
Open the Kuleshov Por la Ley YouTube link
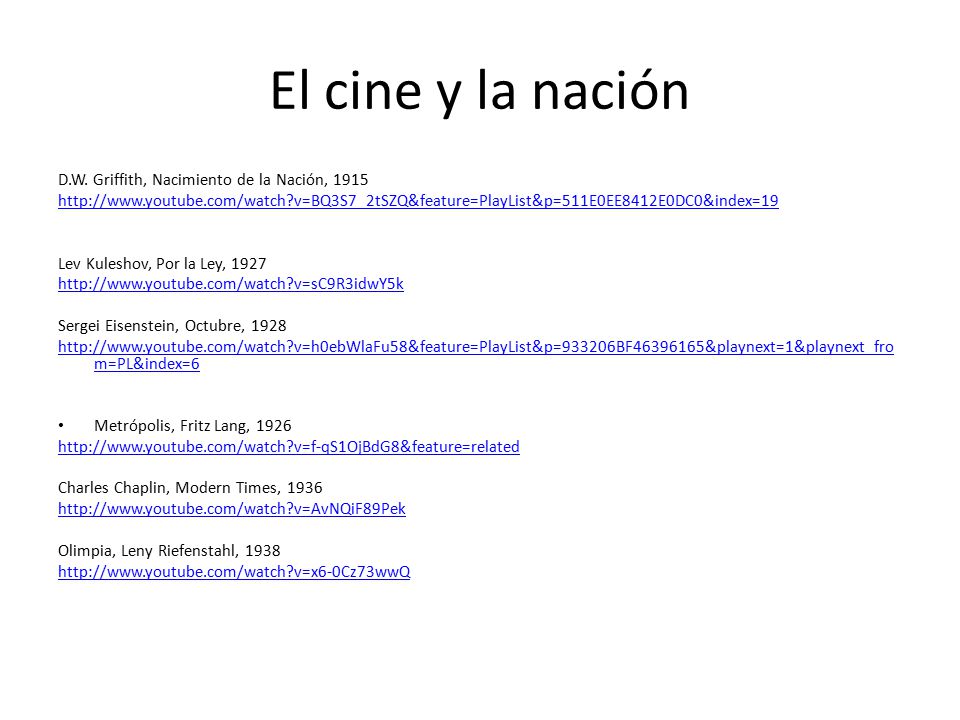231,284
